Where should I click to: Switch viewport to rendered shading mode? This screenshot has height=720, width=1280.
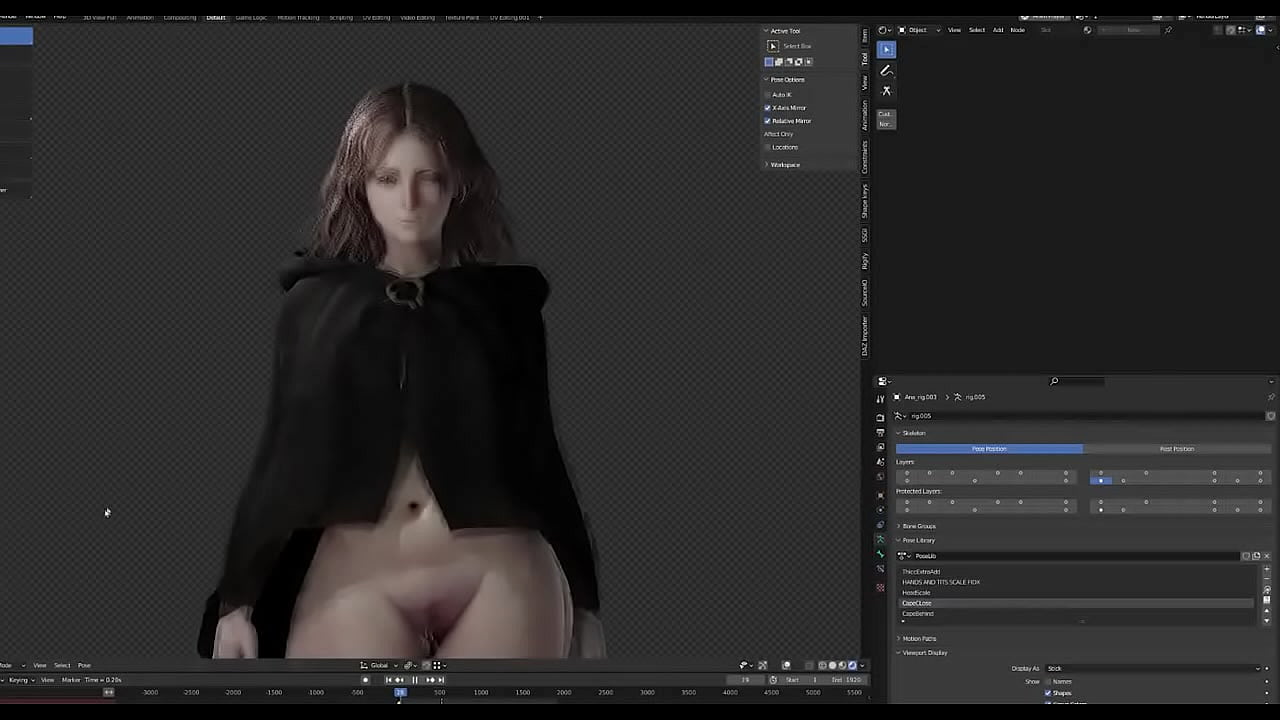(852, 665)
